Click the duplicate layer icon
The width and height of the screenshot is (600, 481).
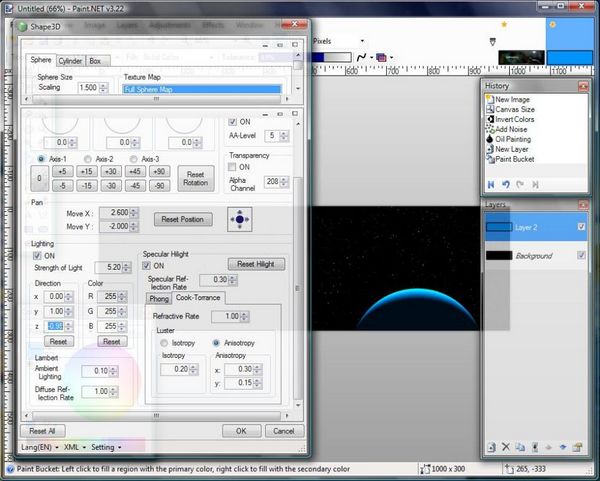coord(520,447)
